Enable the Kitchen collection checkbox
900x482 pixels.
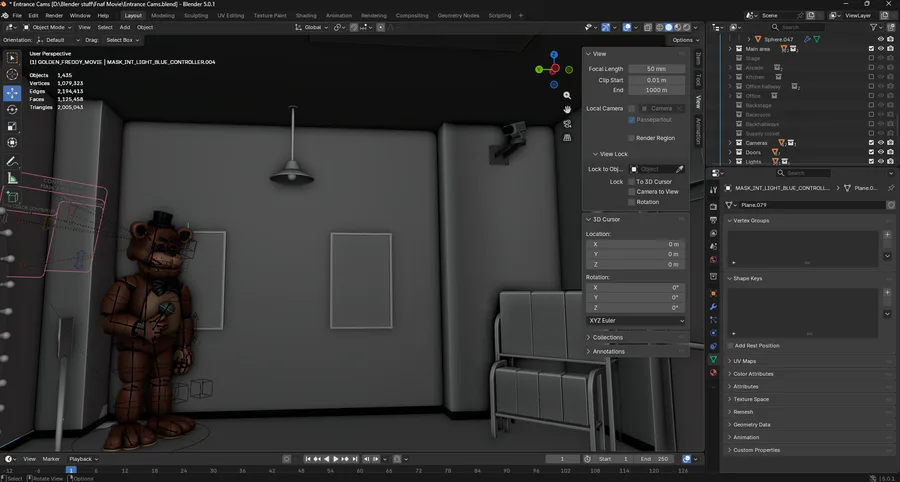(x=871, y=77)
